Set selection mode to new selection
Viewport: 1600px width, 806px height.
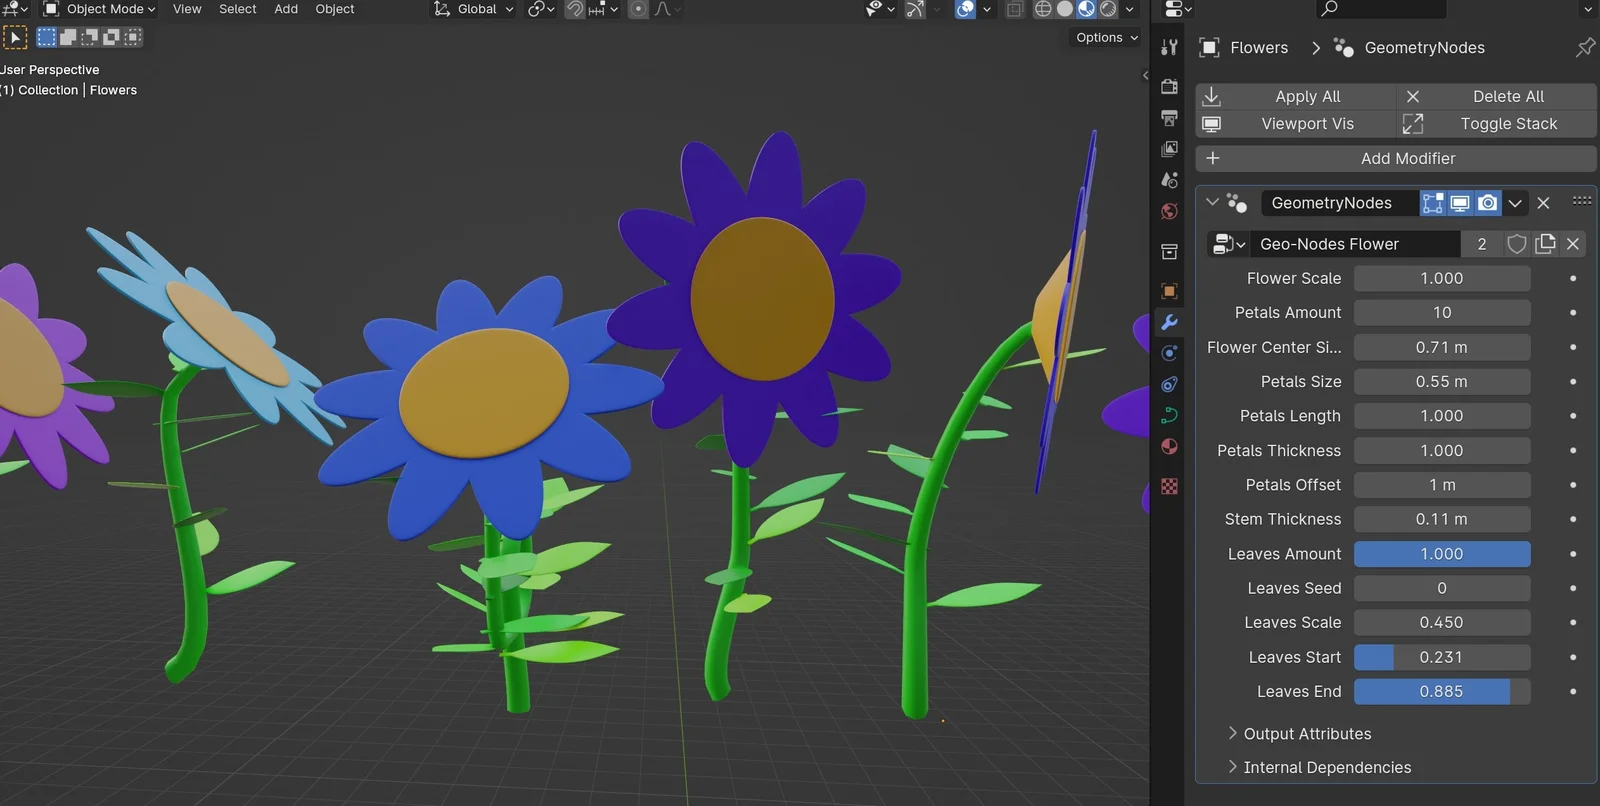pyautogui.click(x=47, y=37)
